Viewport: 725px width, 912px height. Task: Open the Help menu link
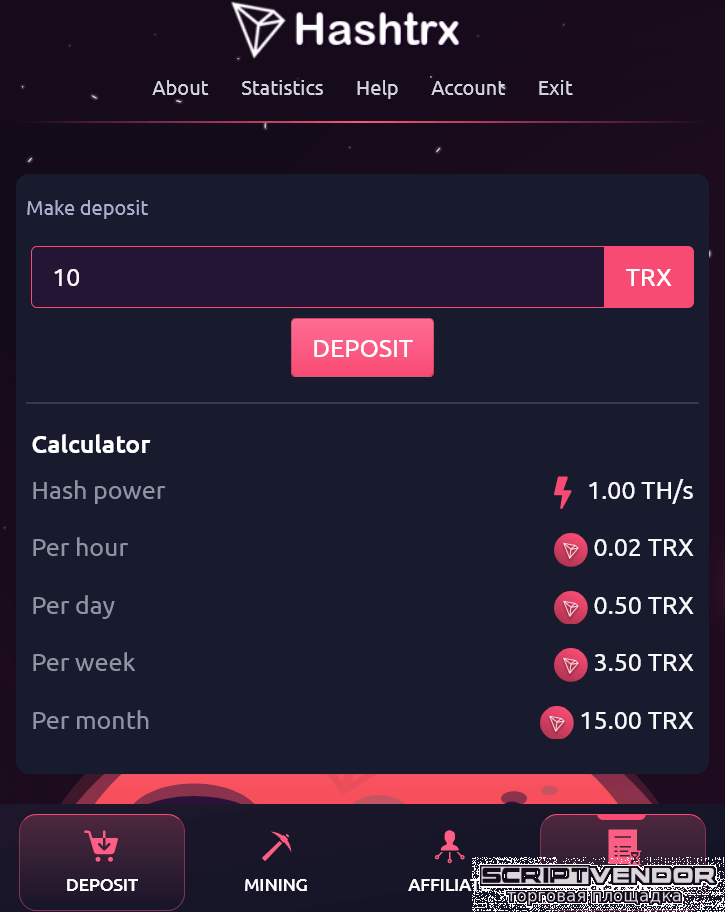tap(377, 88)
